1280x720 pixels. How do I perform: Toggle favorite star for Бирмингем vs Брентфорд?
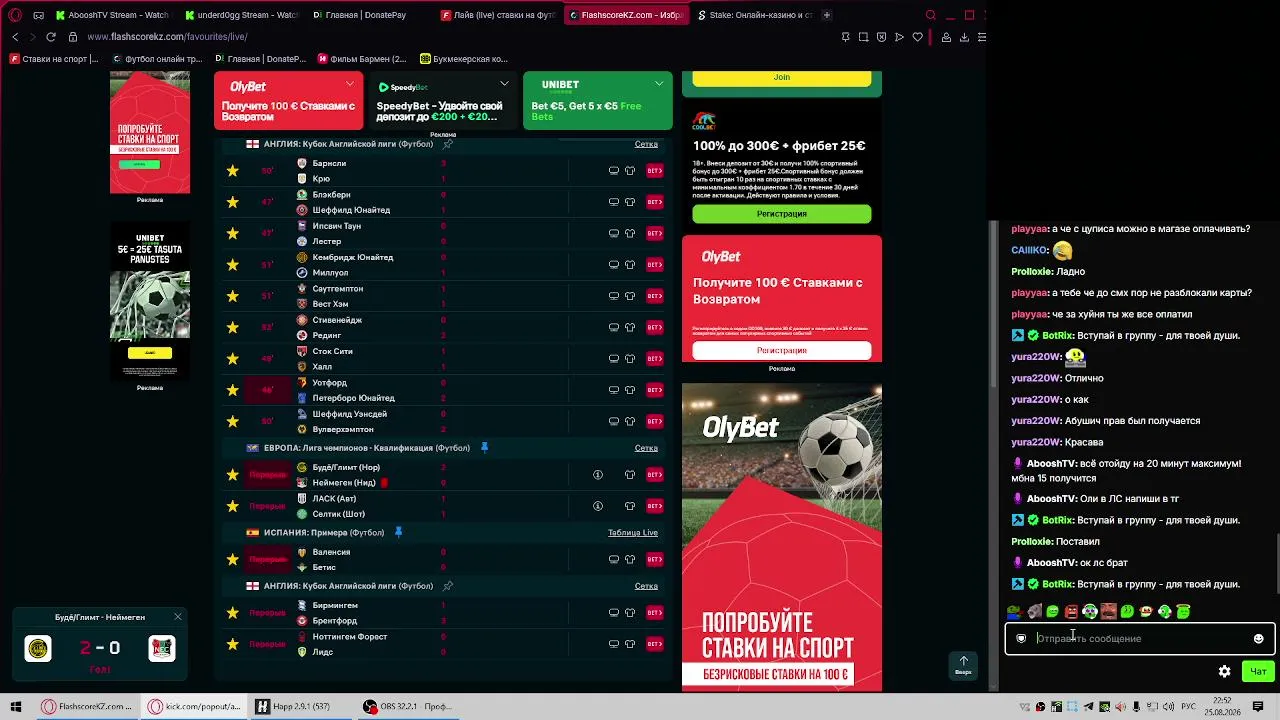point(233,612)
